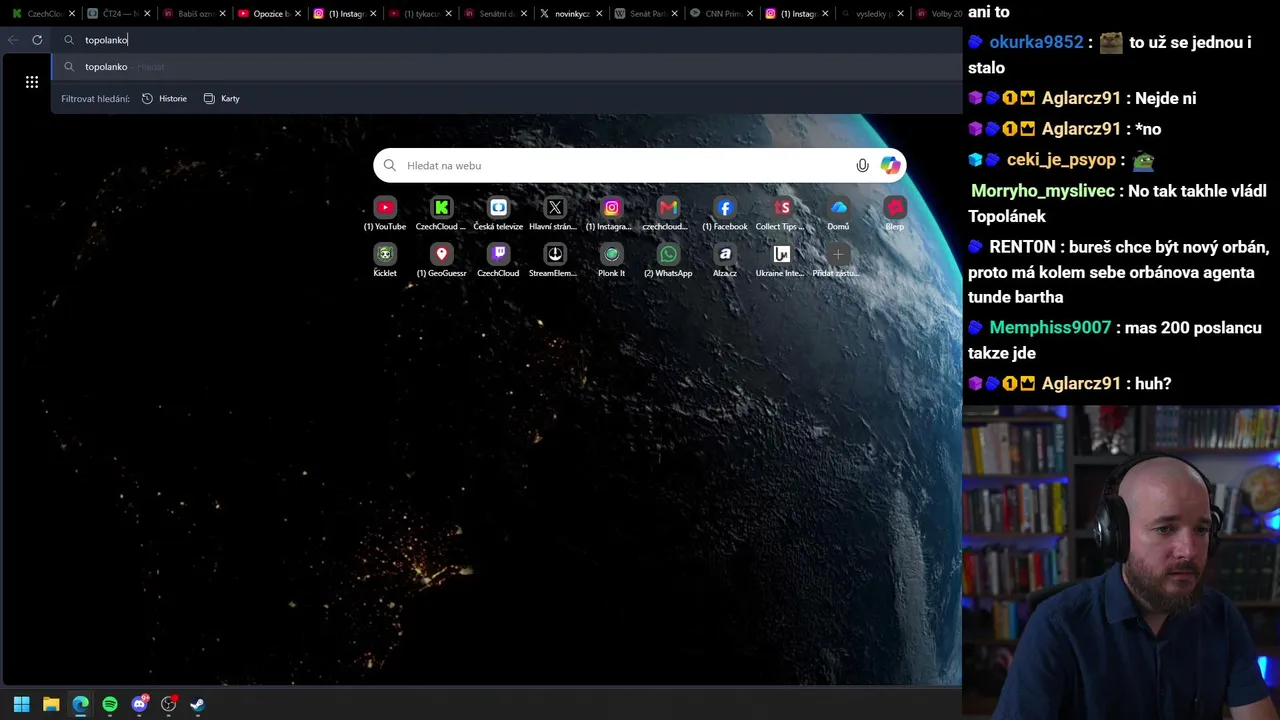The width and height of the screenshot is (1280, 720).
Task: Close the novinkycz X tab
Action: click(x=599, y=14)
